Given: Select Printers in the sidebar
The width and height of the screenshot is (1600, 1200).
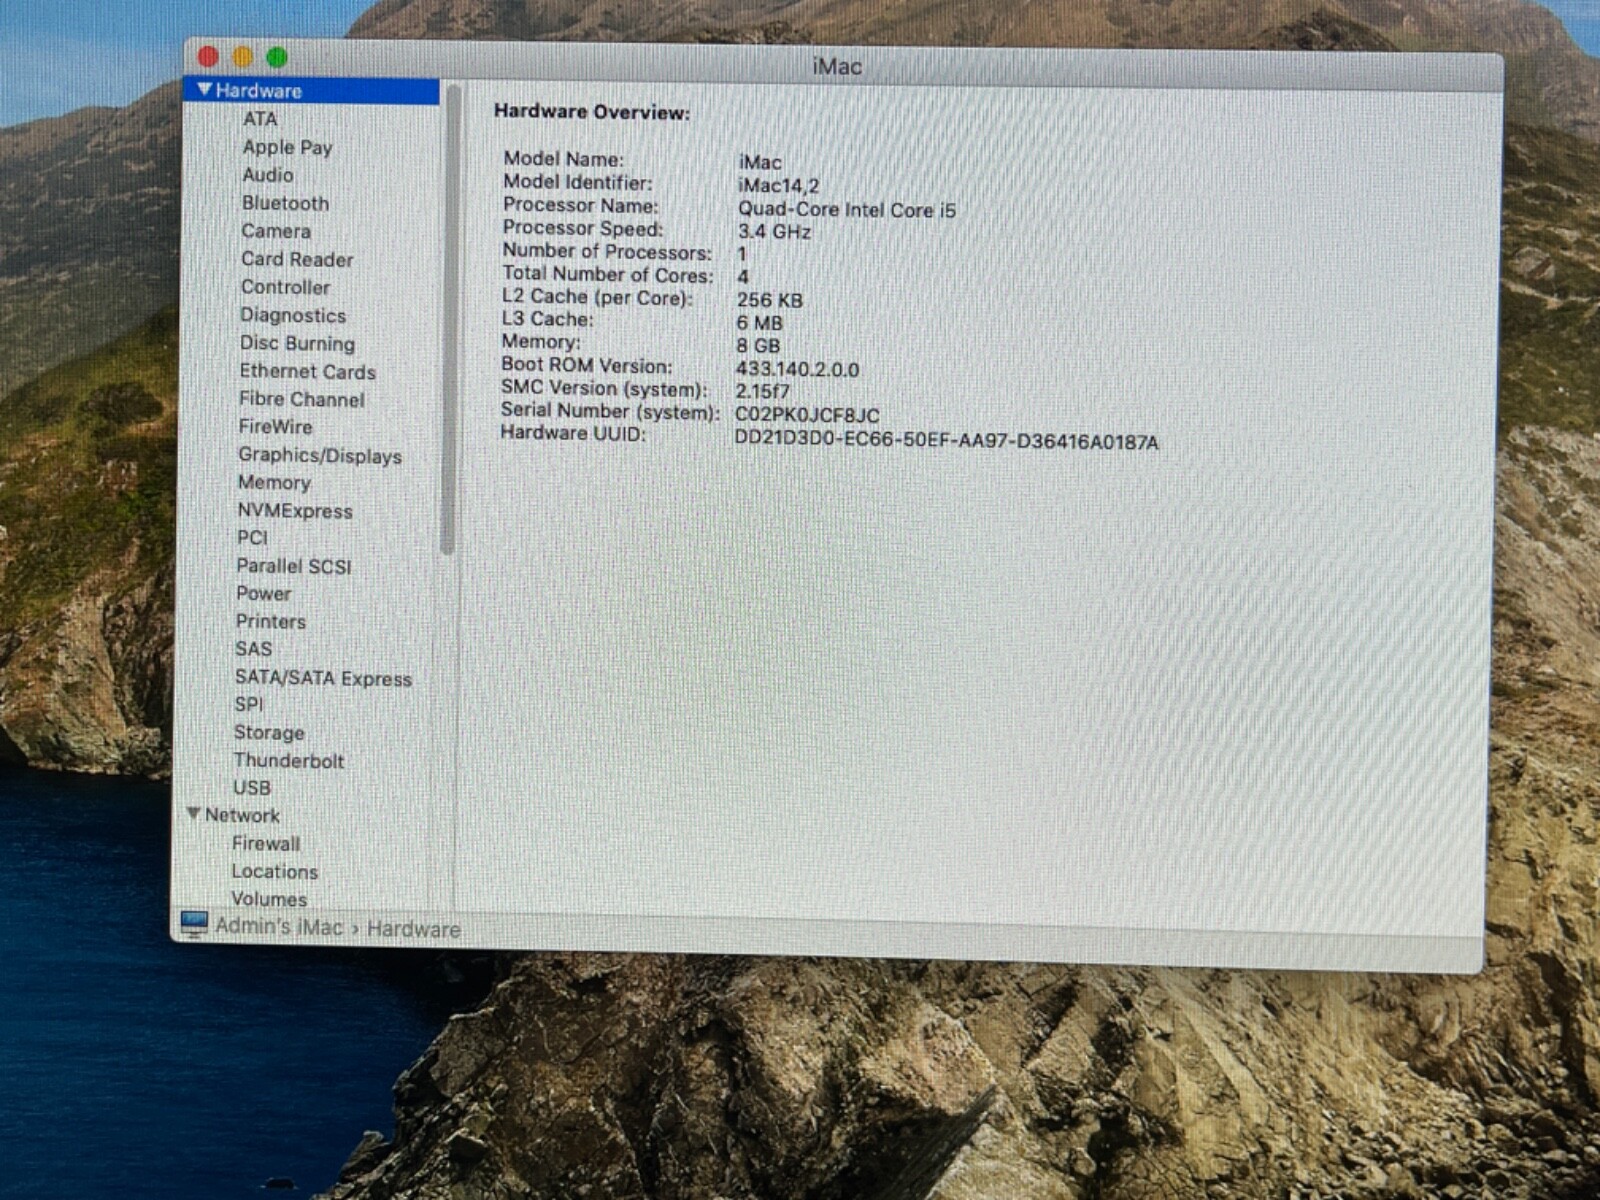Looking at the screenshot, I should [271, 621].
